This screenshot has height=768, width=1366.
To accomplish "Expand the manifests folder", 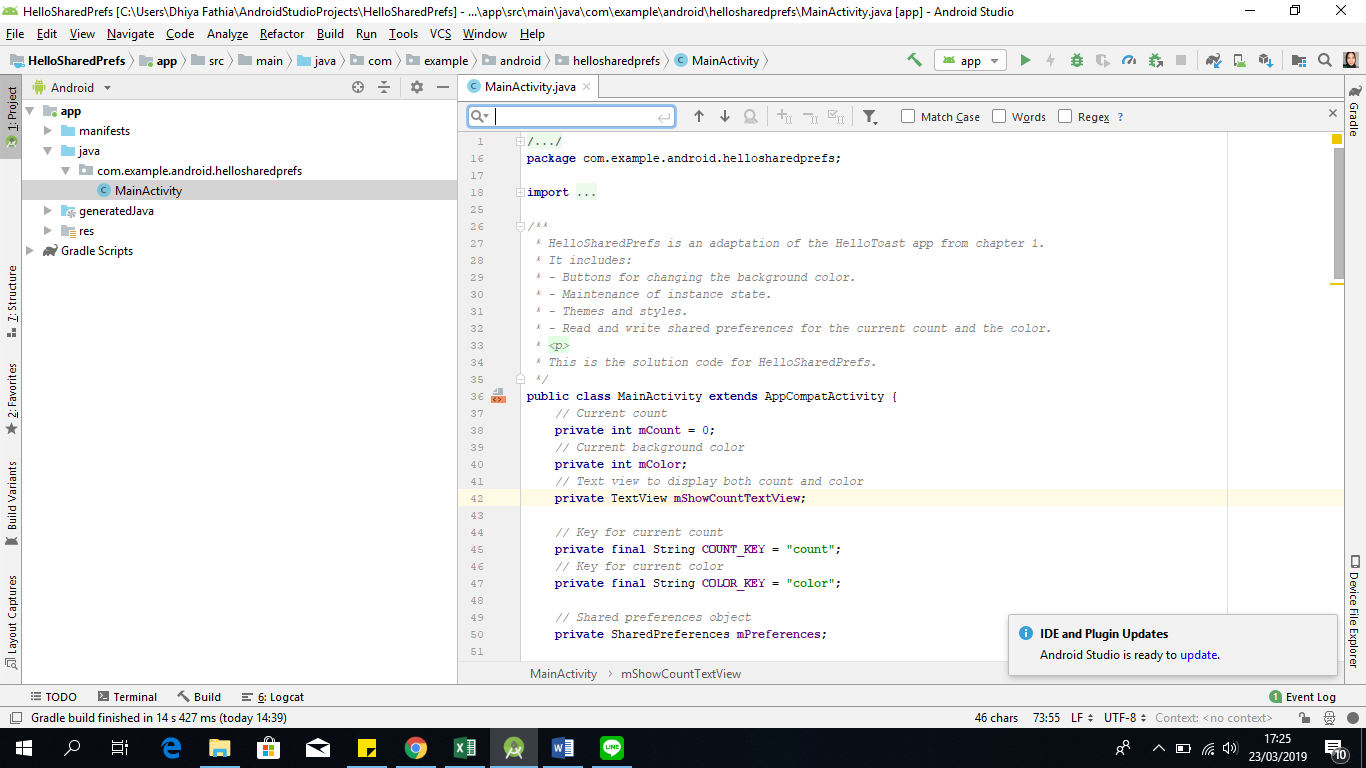I will coord(45,130).
